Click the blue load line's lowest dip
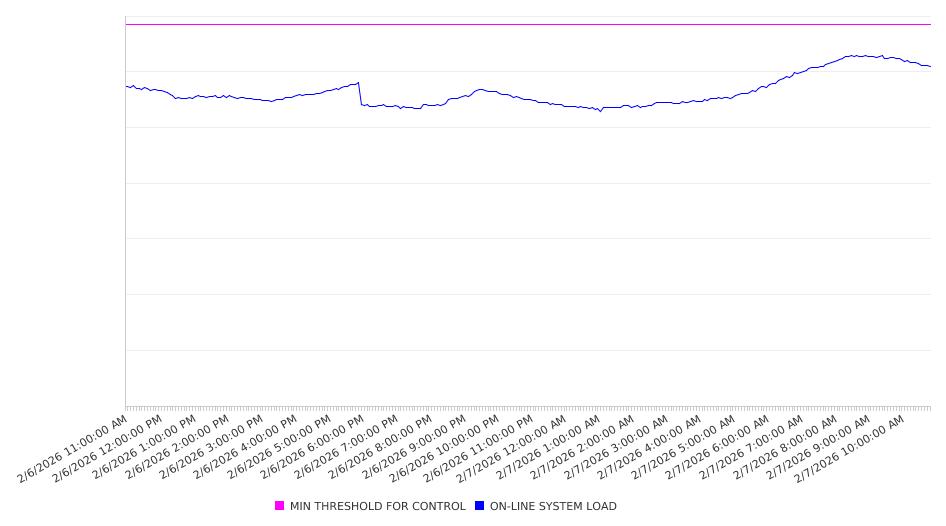 [600, 110]
